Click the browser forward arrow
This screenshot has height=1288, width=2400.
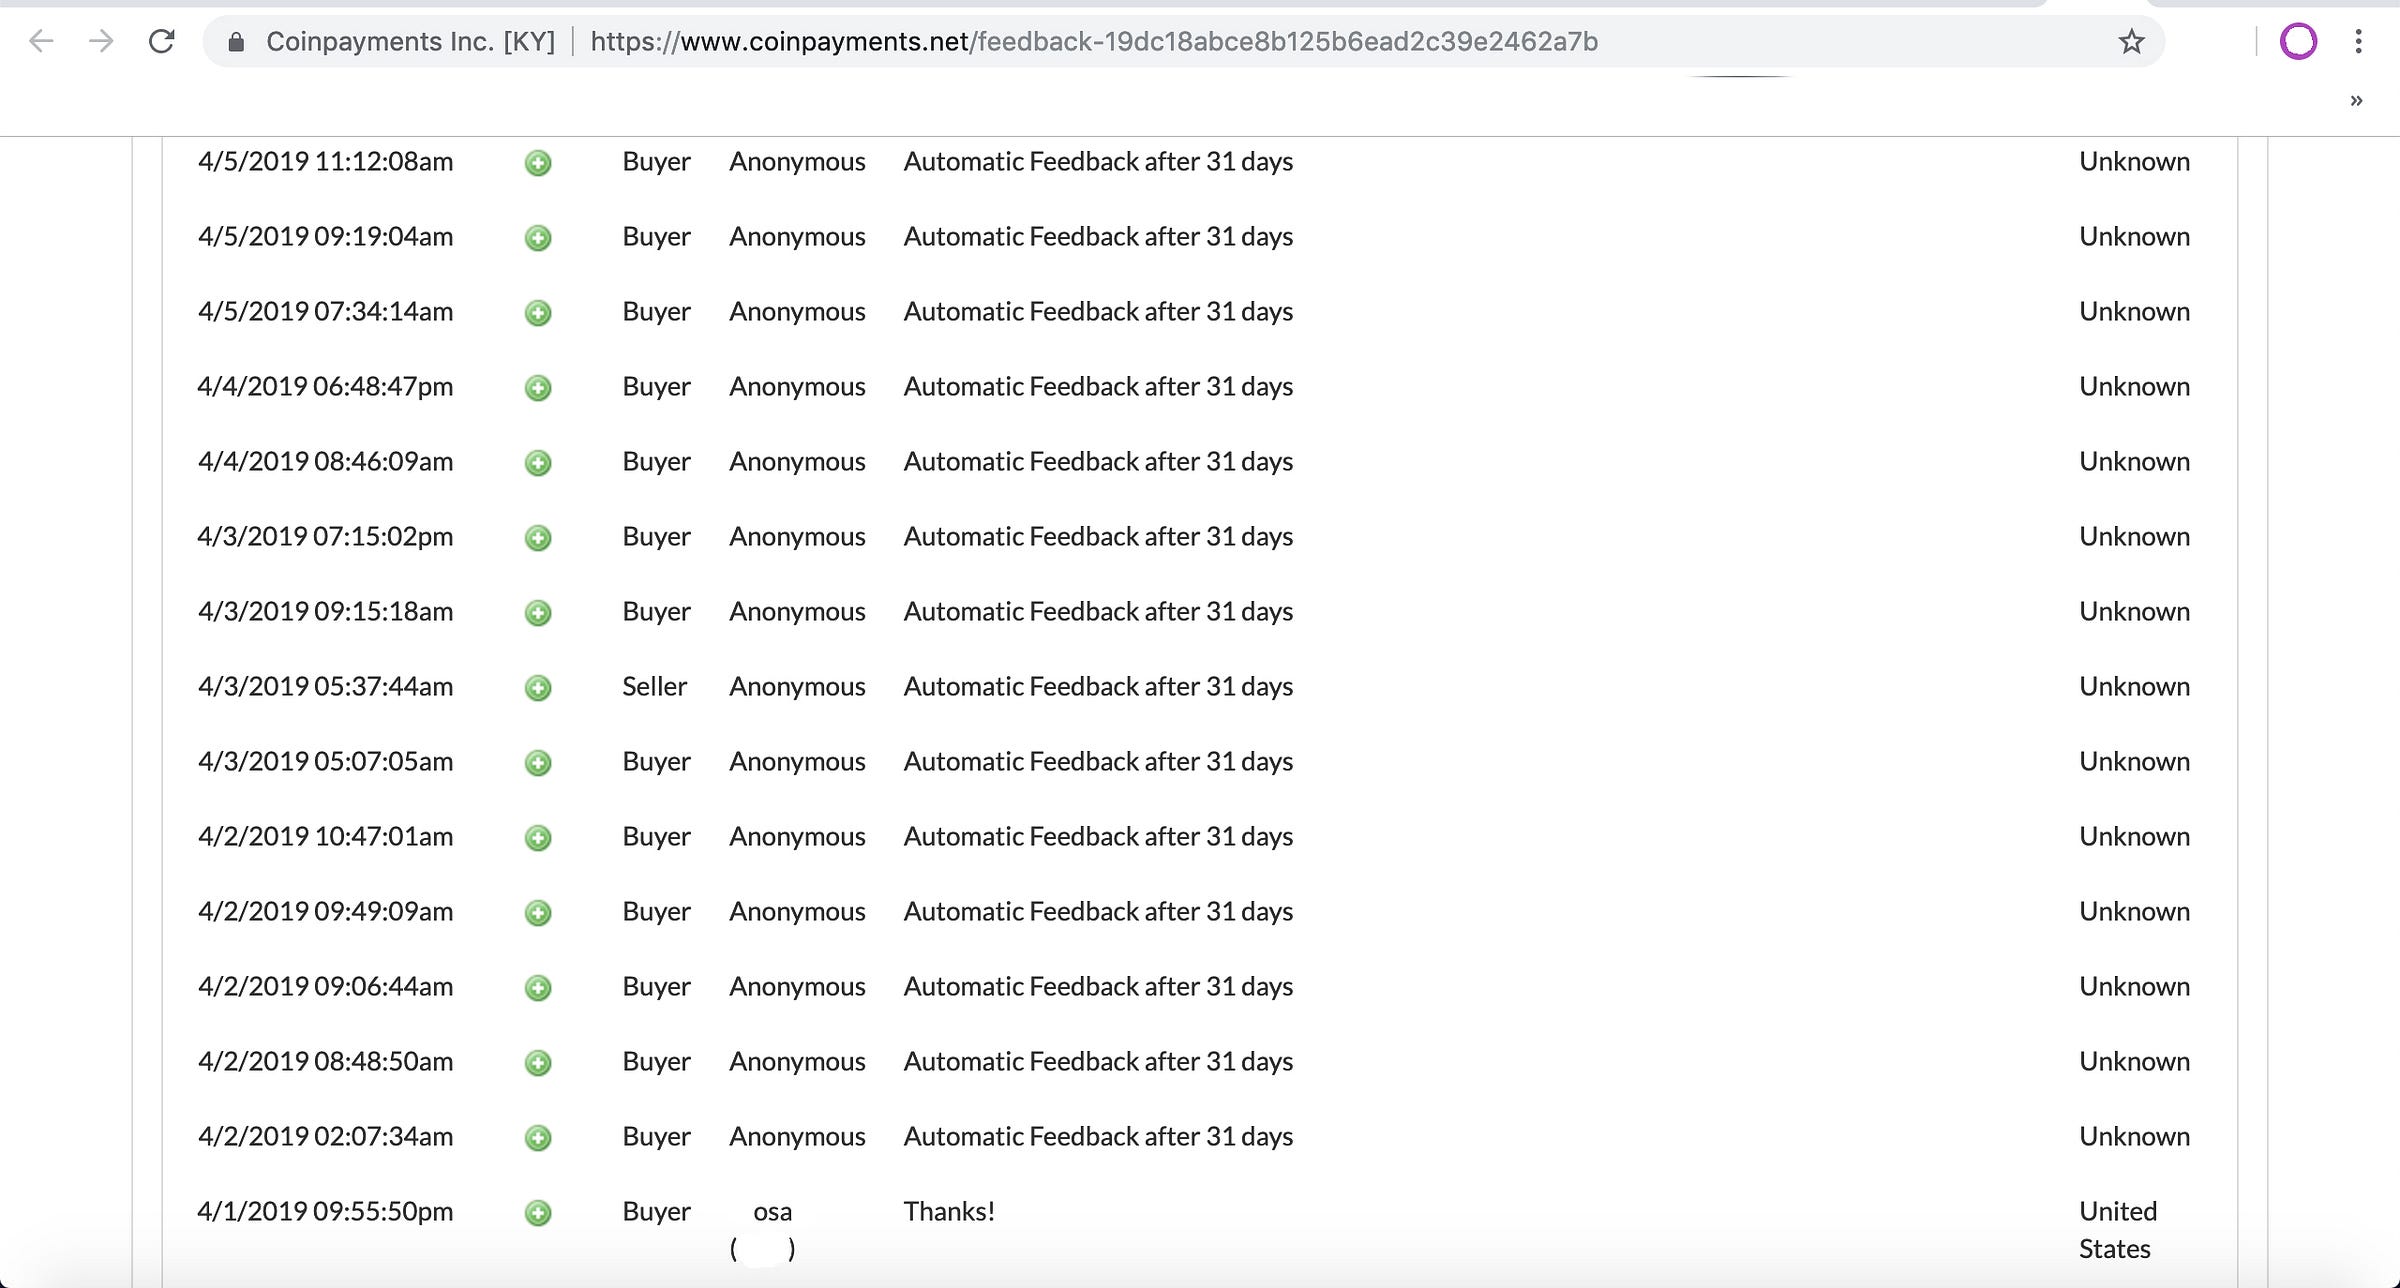point(101,41)
